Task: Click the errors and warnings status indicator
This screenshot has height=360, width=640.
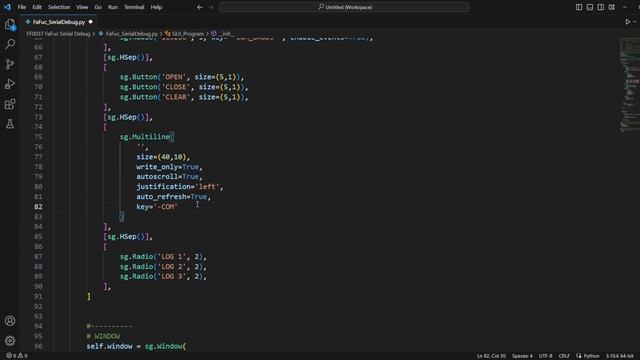Action: point(17,356)
